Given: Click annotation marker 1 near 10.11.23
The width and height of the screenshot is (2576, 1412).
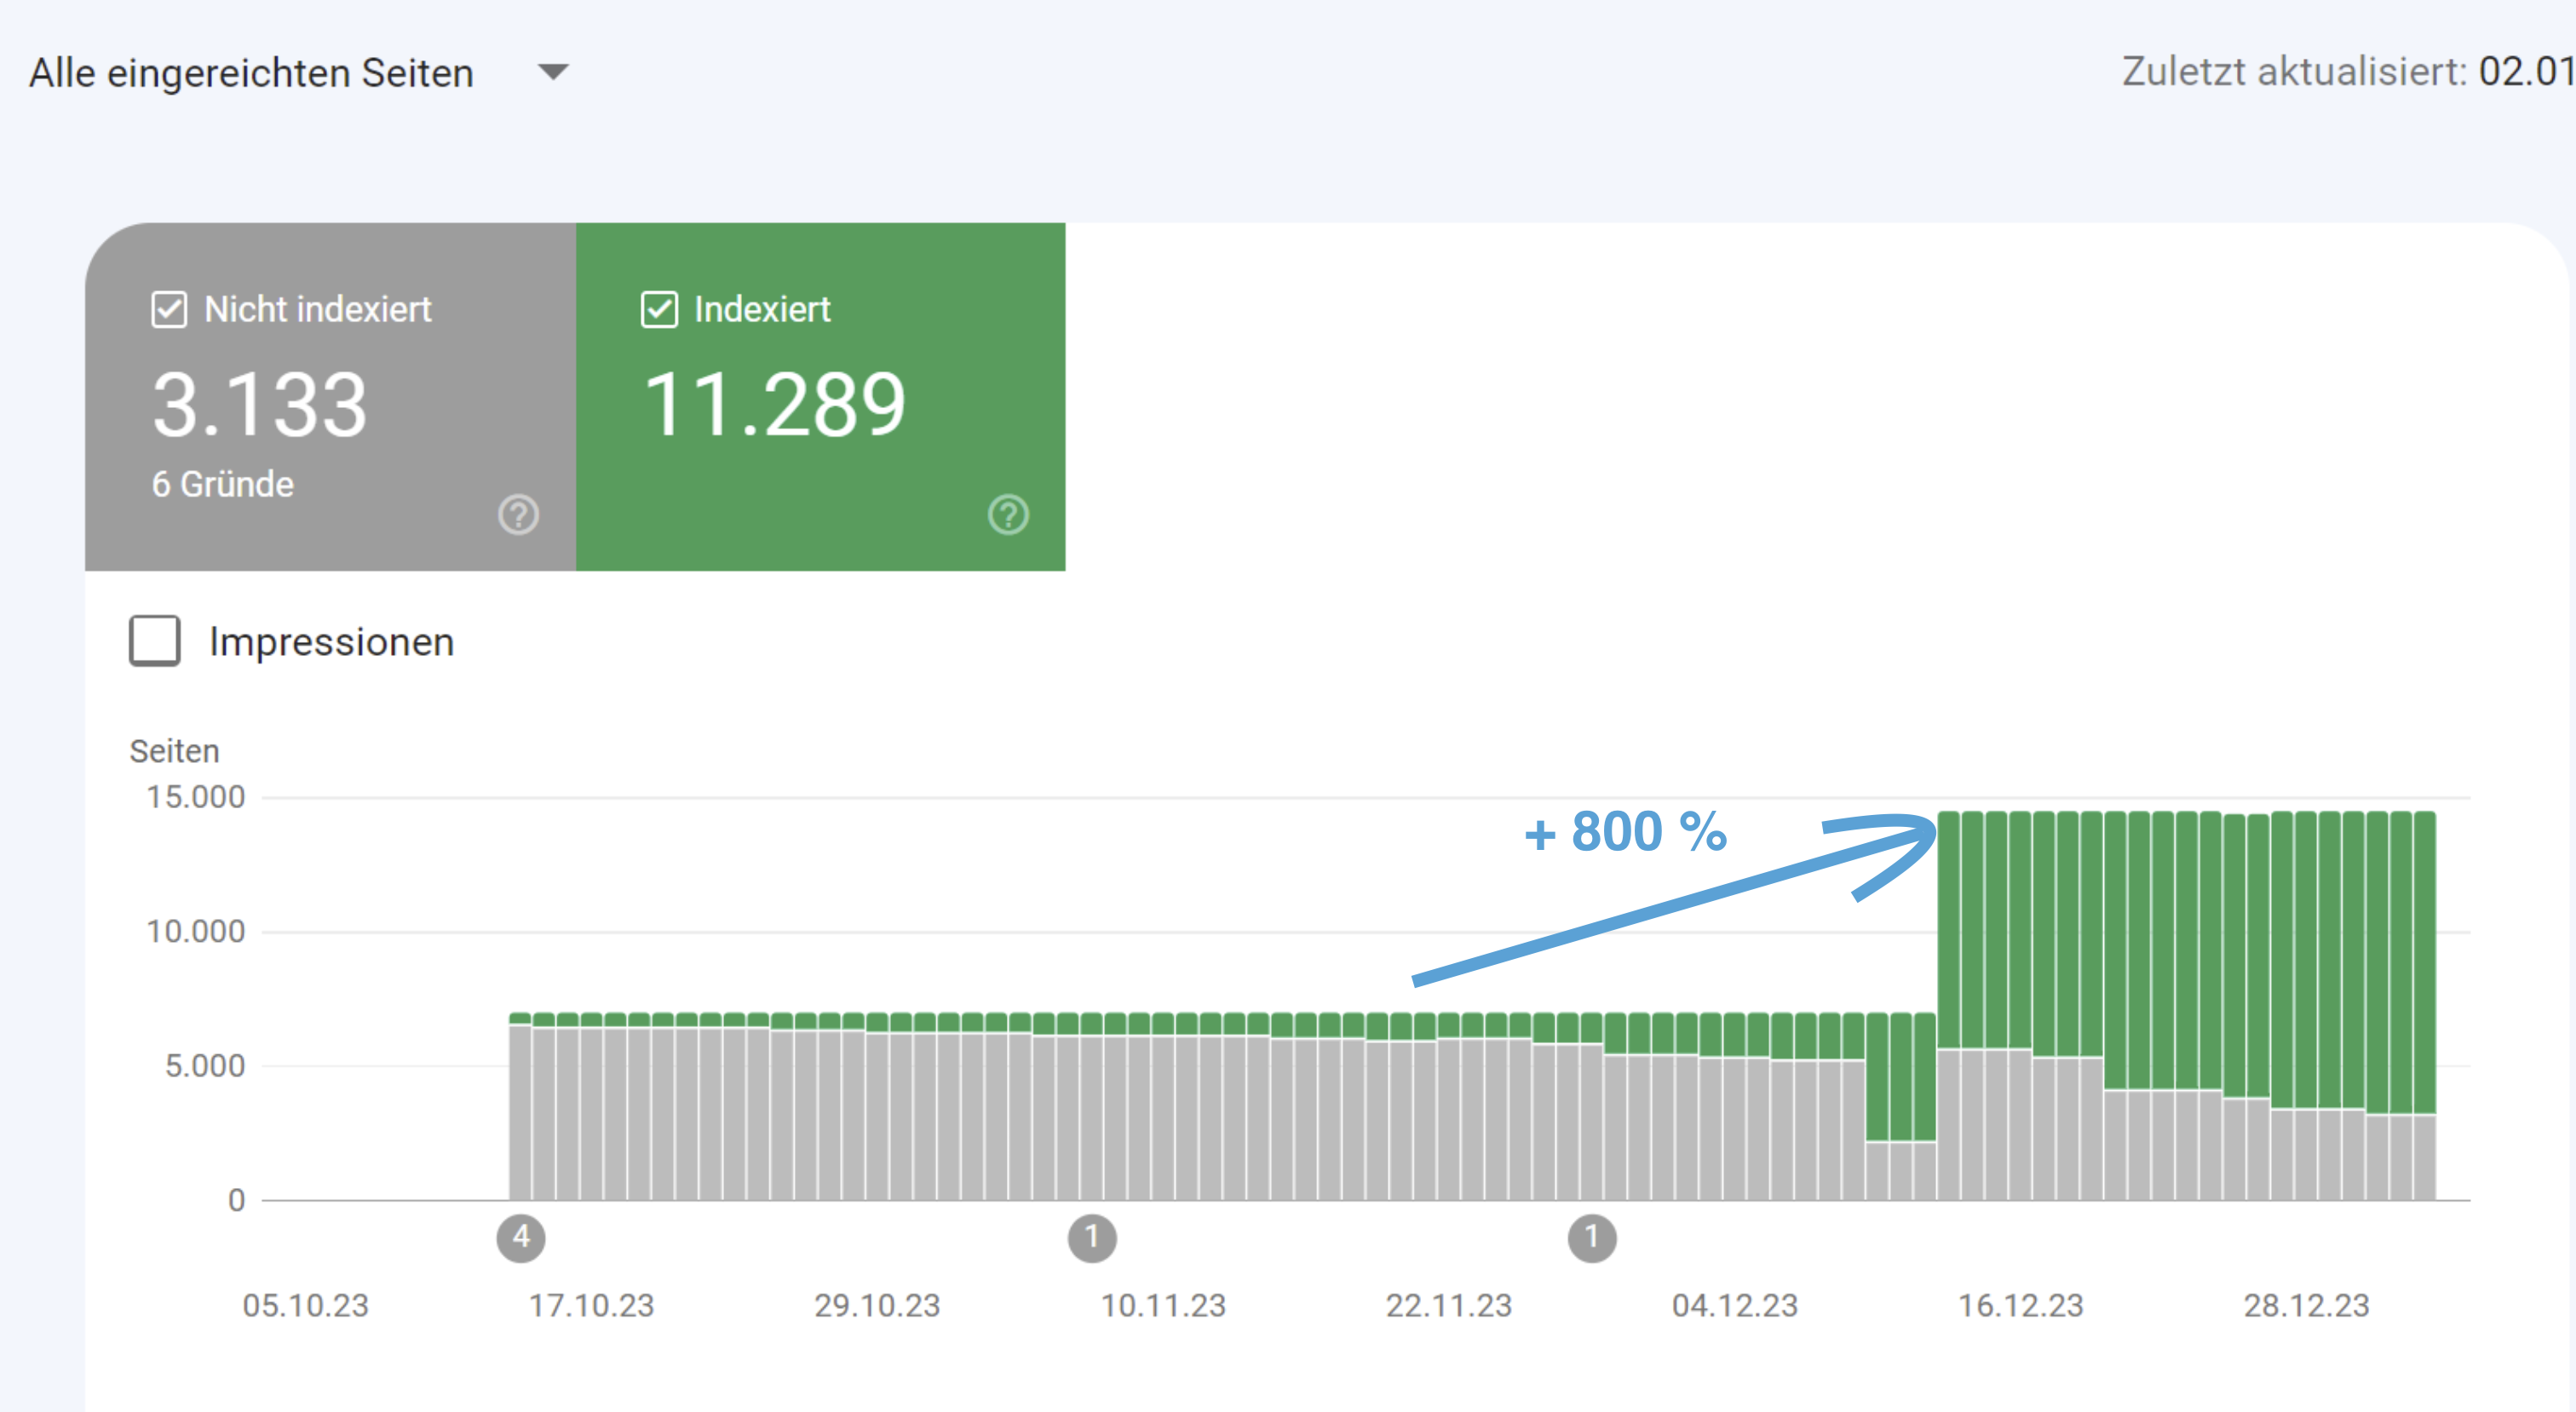Looking at the screenshot, I should (1092, 1238).
